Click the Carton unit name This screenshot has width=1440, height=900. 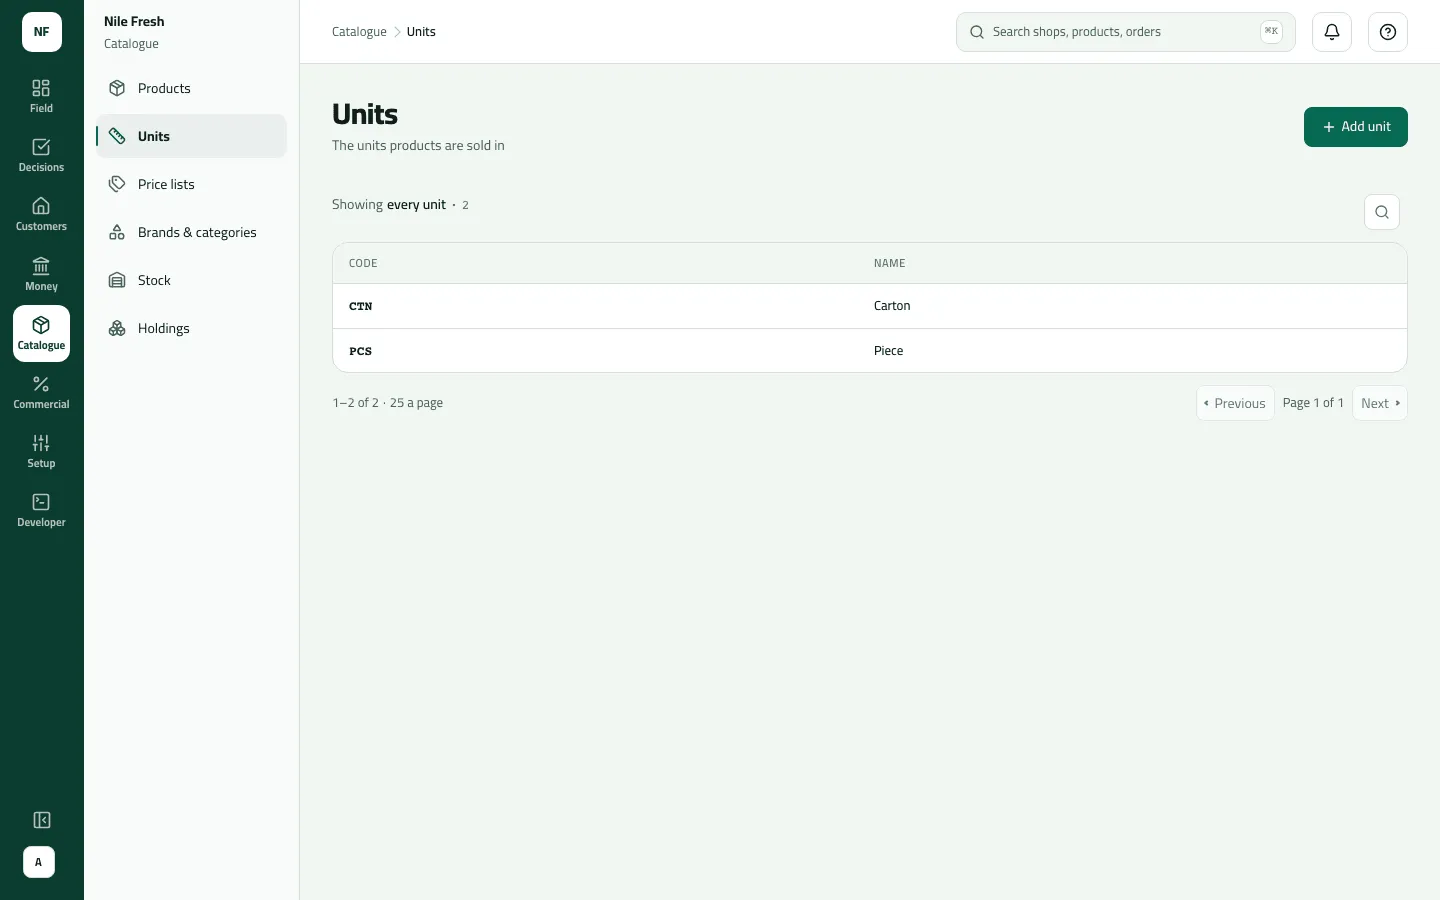(x=892, y=306)
